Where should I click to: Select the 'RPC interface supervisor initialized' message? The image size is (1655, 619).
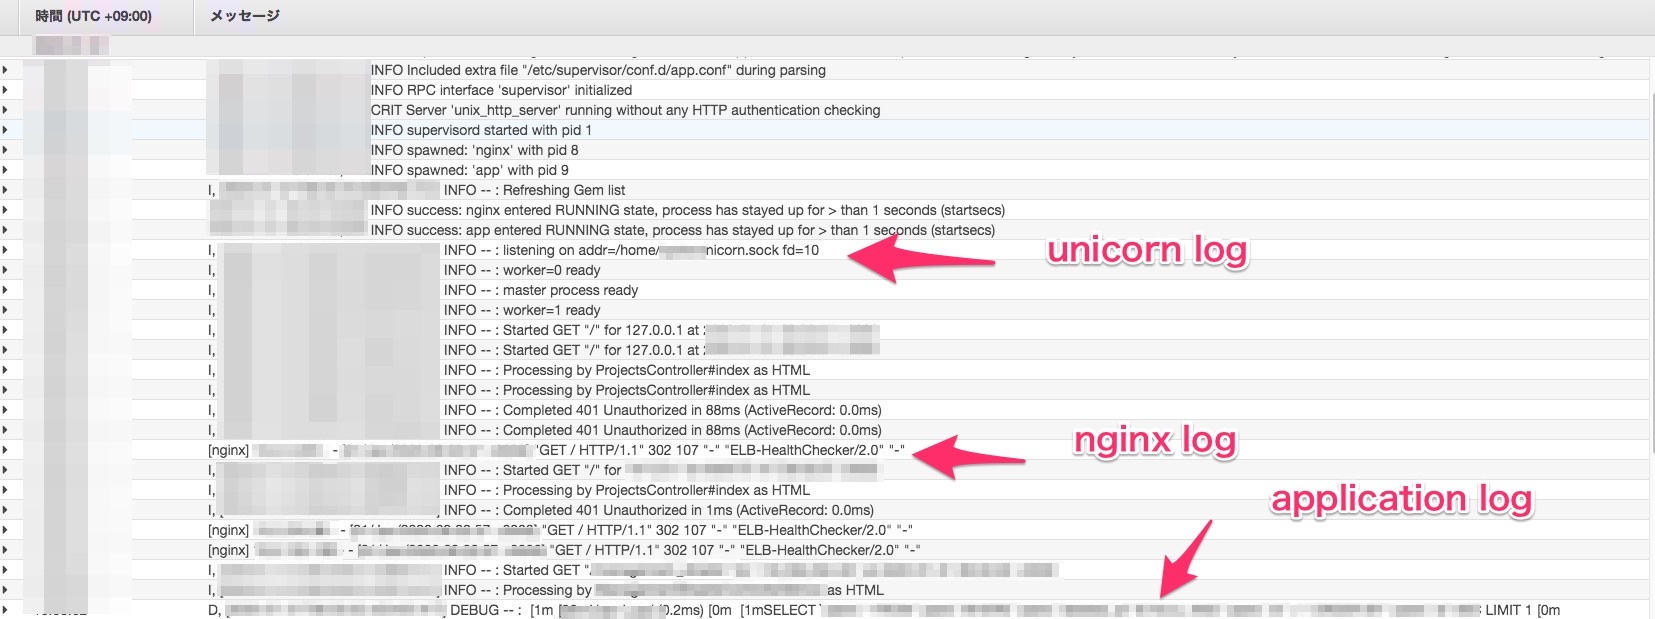tap(501, 90)
